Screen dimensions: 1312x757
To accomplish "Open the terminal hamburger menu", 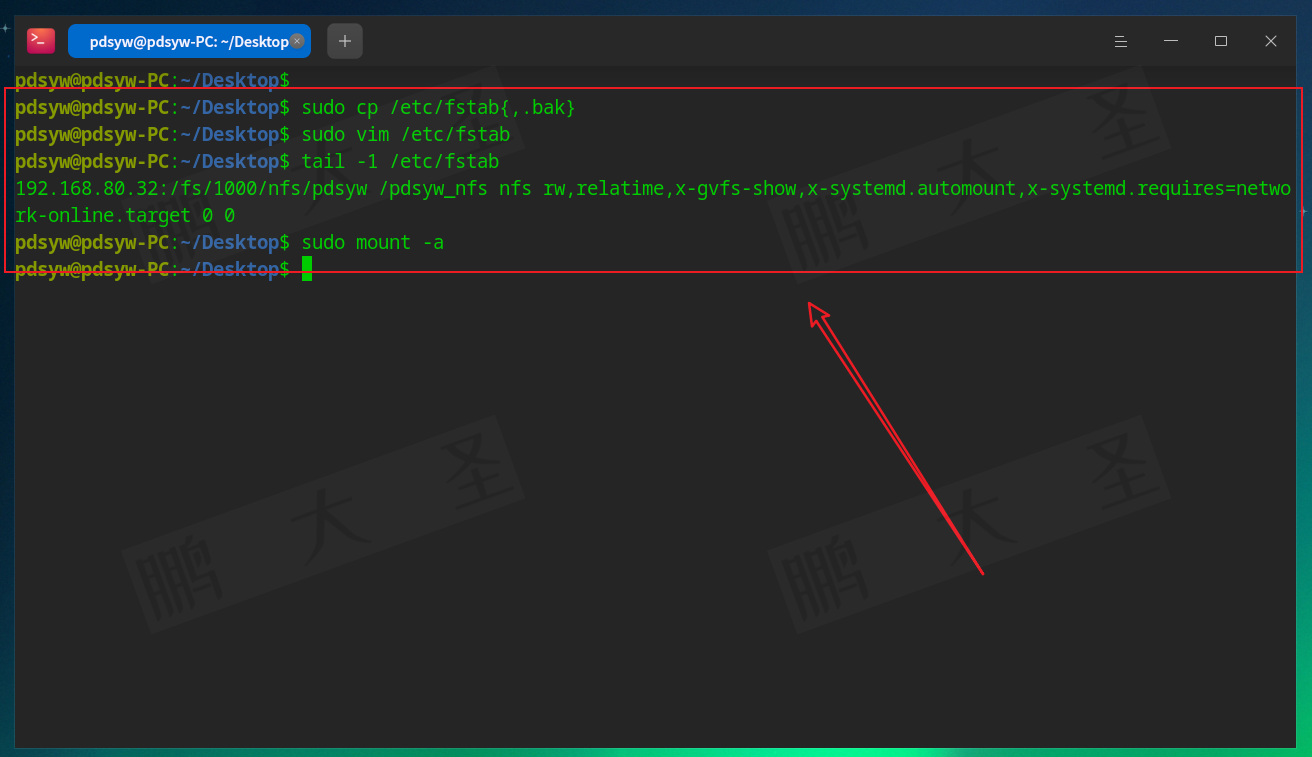I will click(x=1121, y=41).
